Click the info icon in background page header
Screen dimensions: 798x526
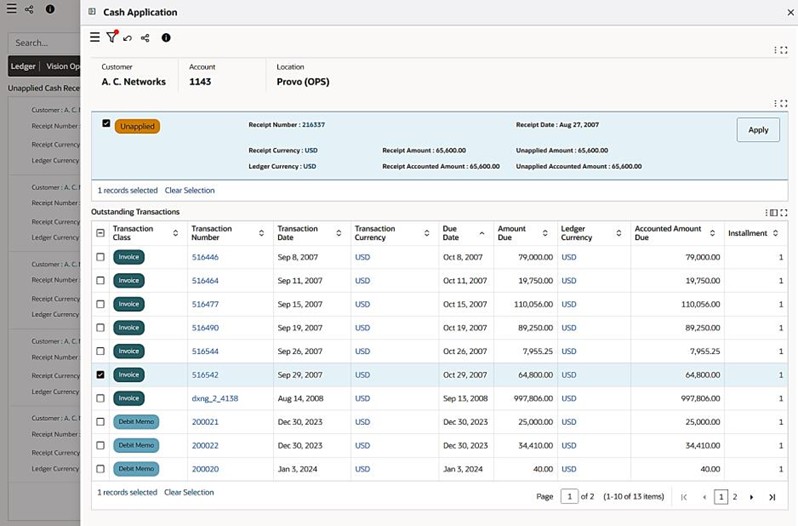pyautogui.click(x=50, y=9)
